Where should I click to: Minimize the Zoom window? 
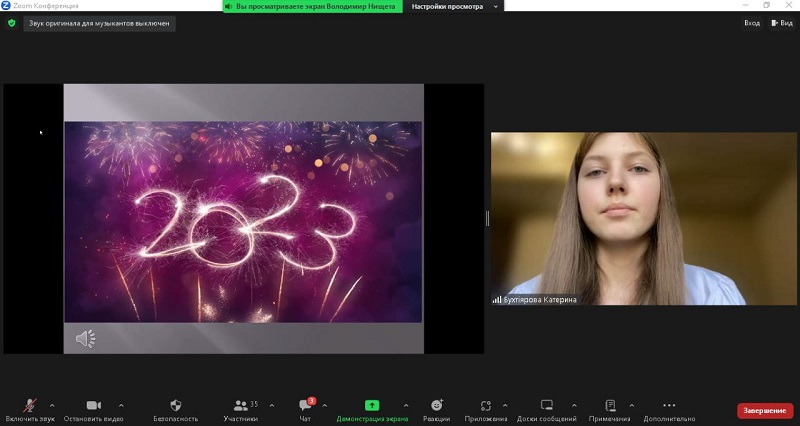(746, 5)
